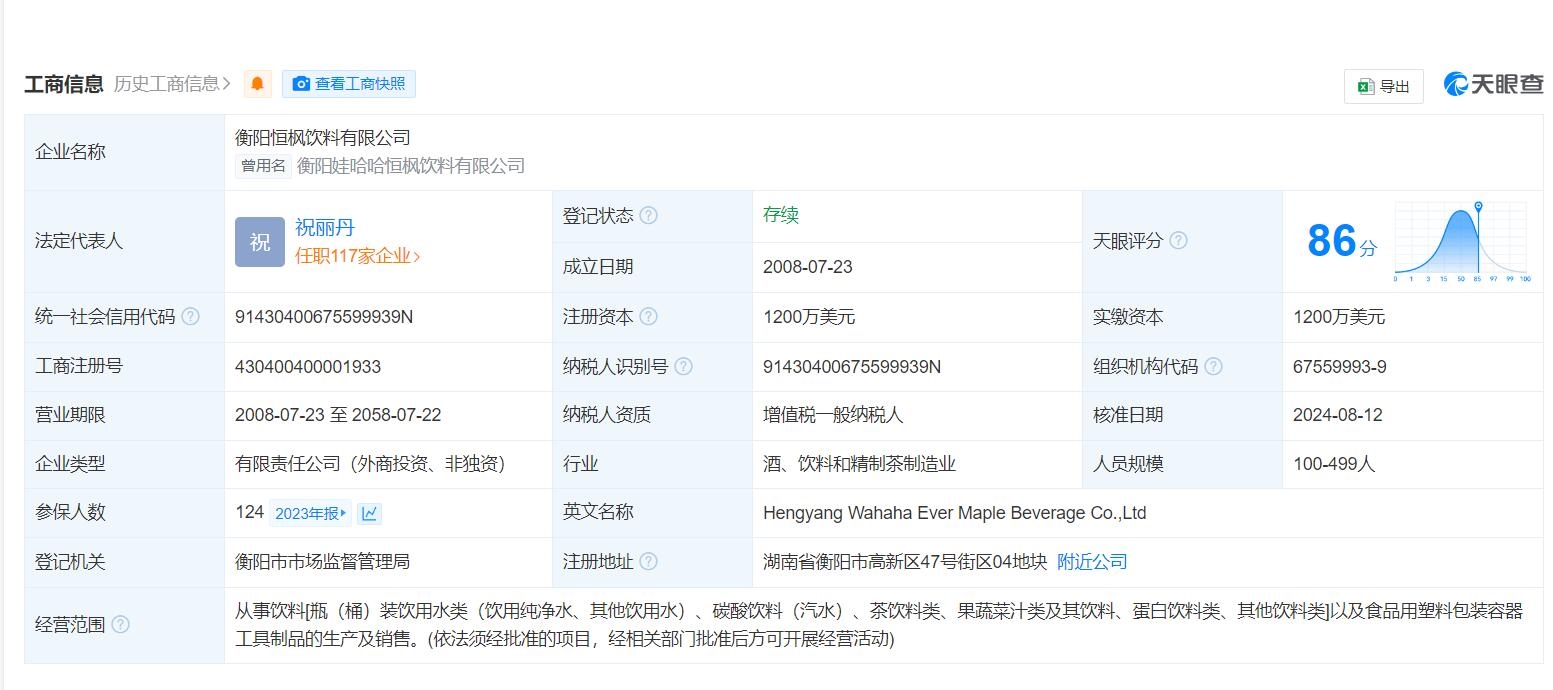Click the 纳税人资质 label
The height and width of the screenshot is (690, 1553).
coord(607,415)
